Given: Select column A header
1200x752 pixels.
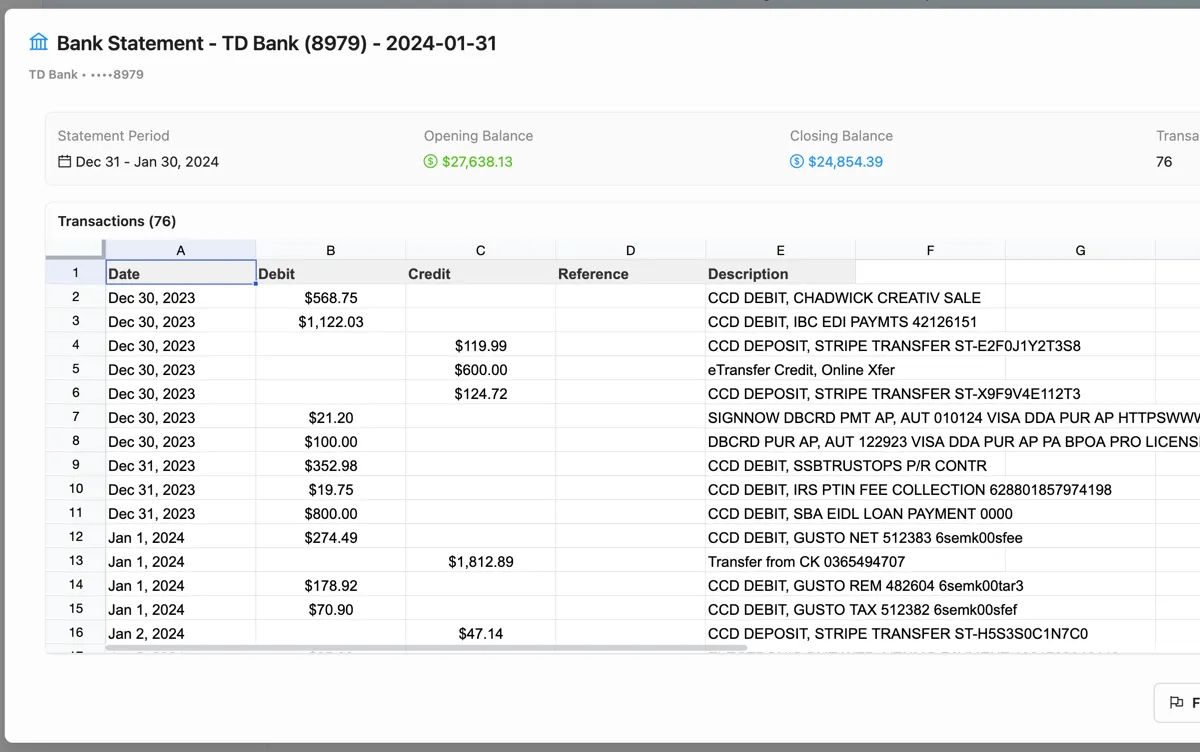Looking at the screenshot, I should tap(180, 250).
